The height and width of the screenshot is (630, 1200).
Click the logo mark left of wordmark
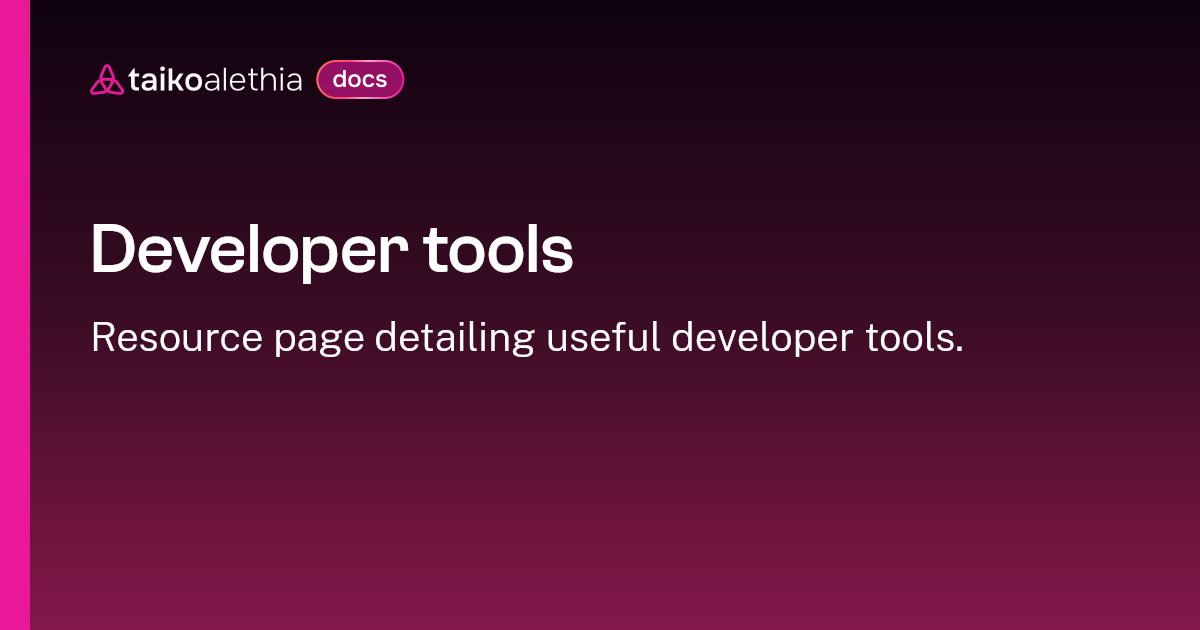pyautogui.click(x=106, y=78)
